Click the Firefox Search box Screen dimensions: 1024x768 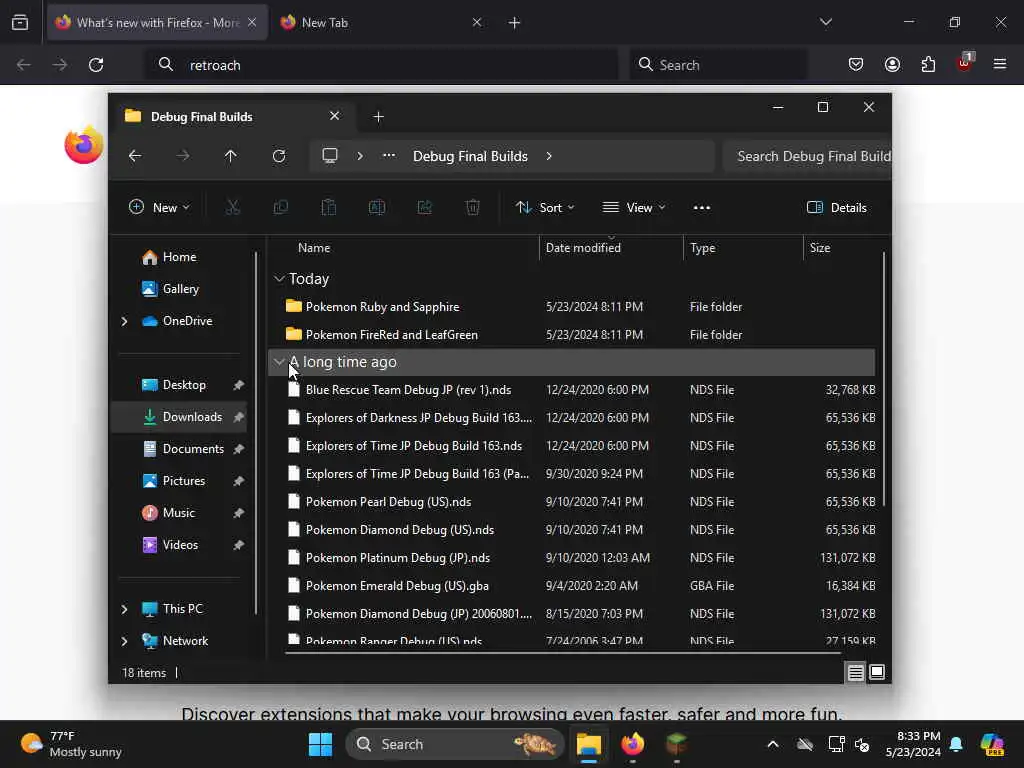point(718,65)
